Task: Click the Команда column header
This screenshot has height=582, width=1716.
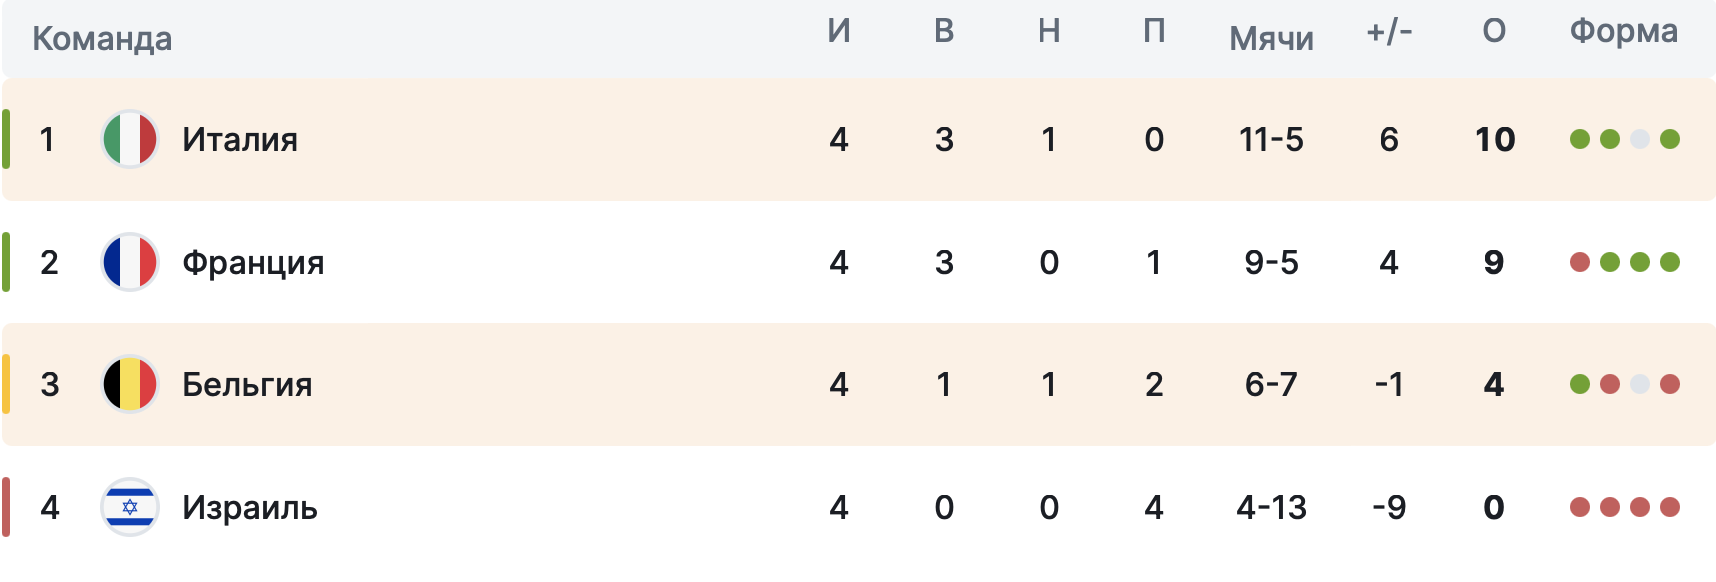Action: coord(102,38)
